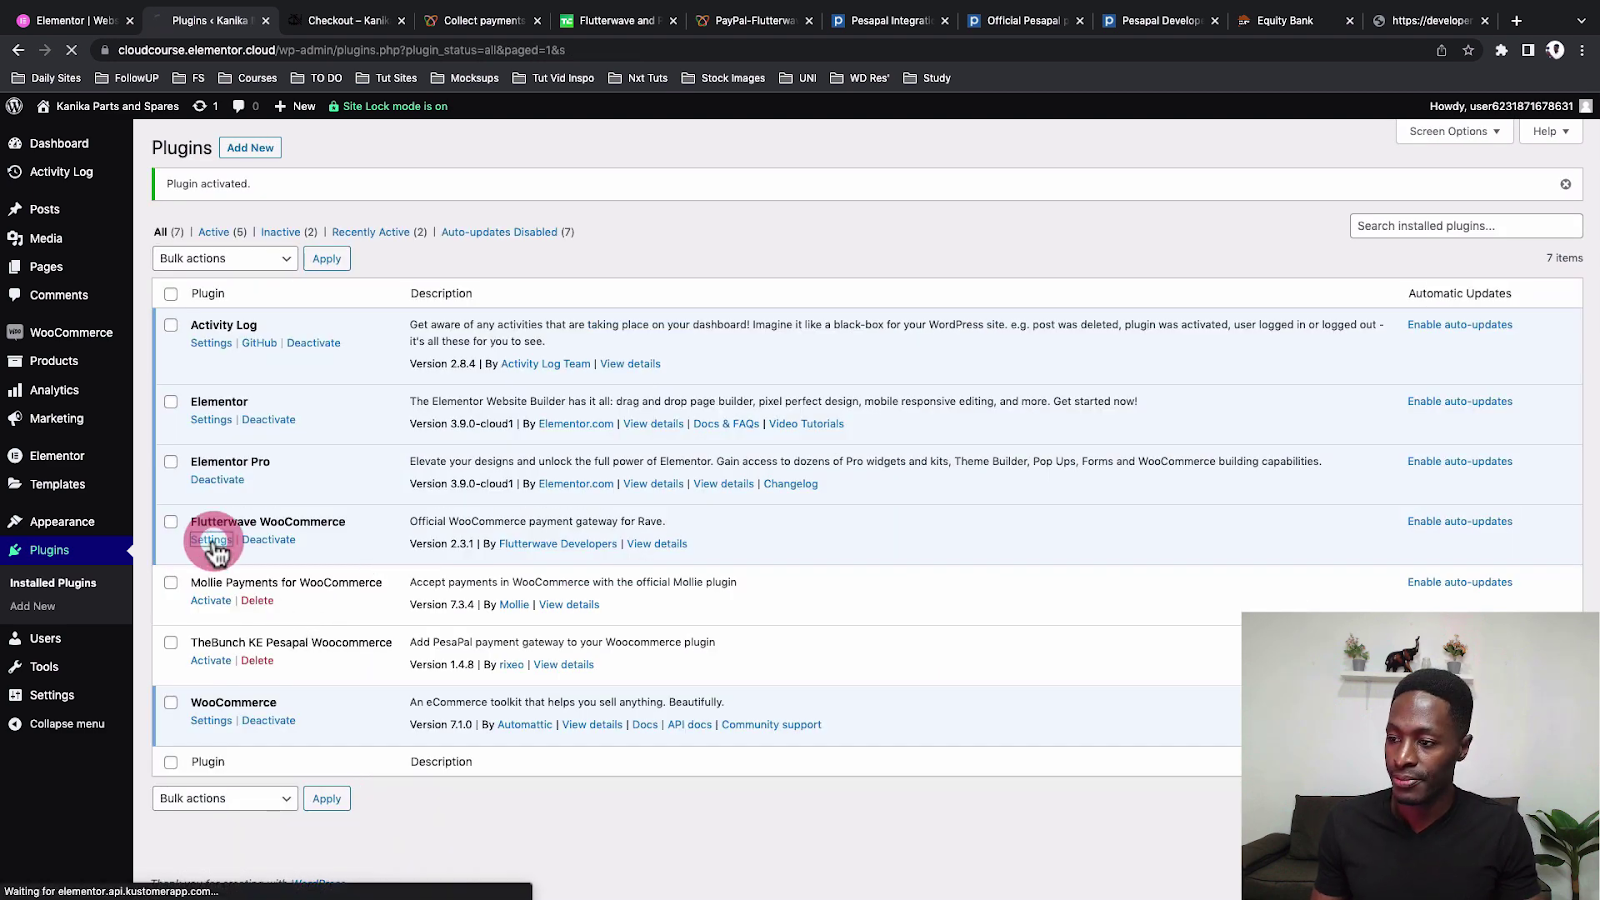Bookmark this page with the star icon
The image size is (1600, 900).
coord(1468,50)
